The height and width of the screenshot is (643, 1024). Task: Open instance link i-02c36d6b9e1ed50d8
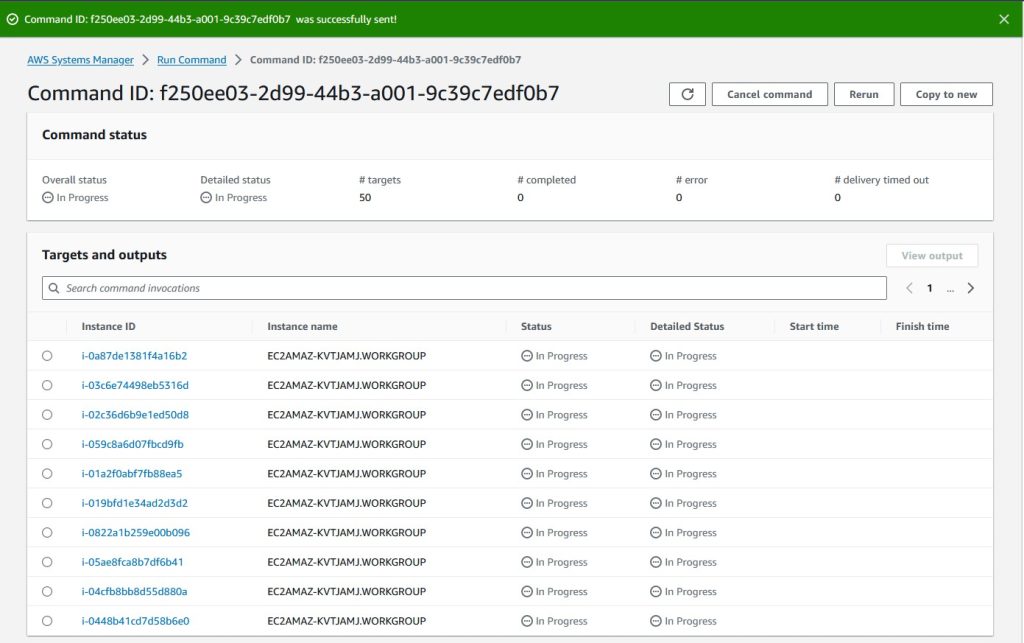(x=135, y=415)
